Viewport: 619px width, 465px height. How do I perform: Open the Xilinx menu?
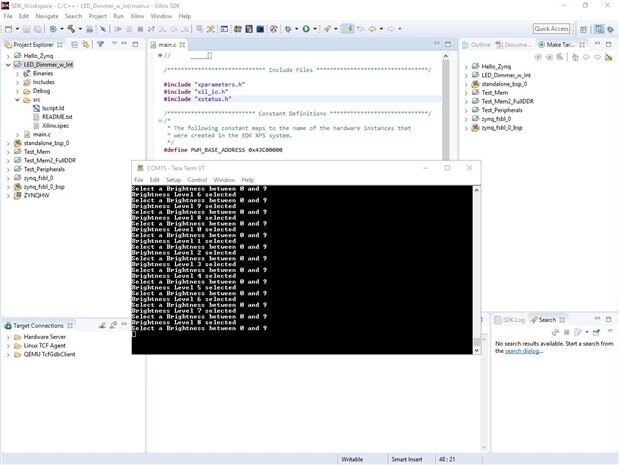[135, 16]
